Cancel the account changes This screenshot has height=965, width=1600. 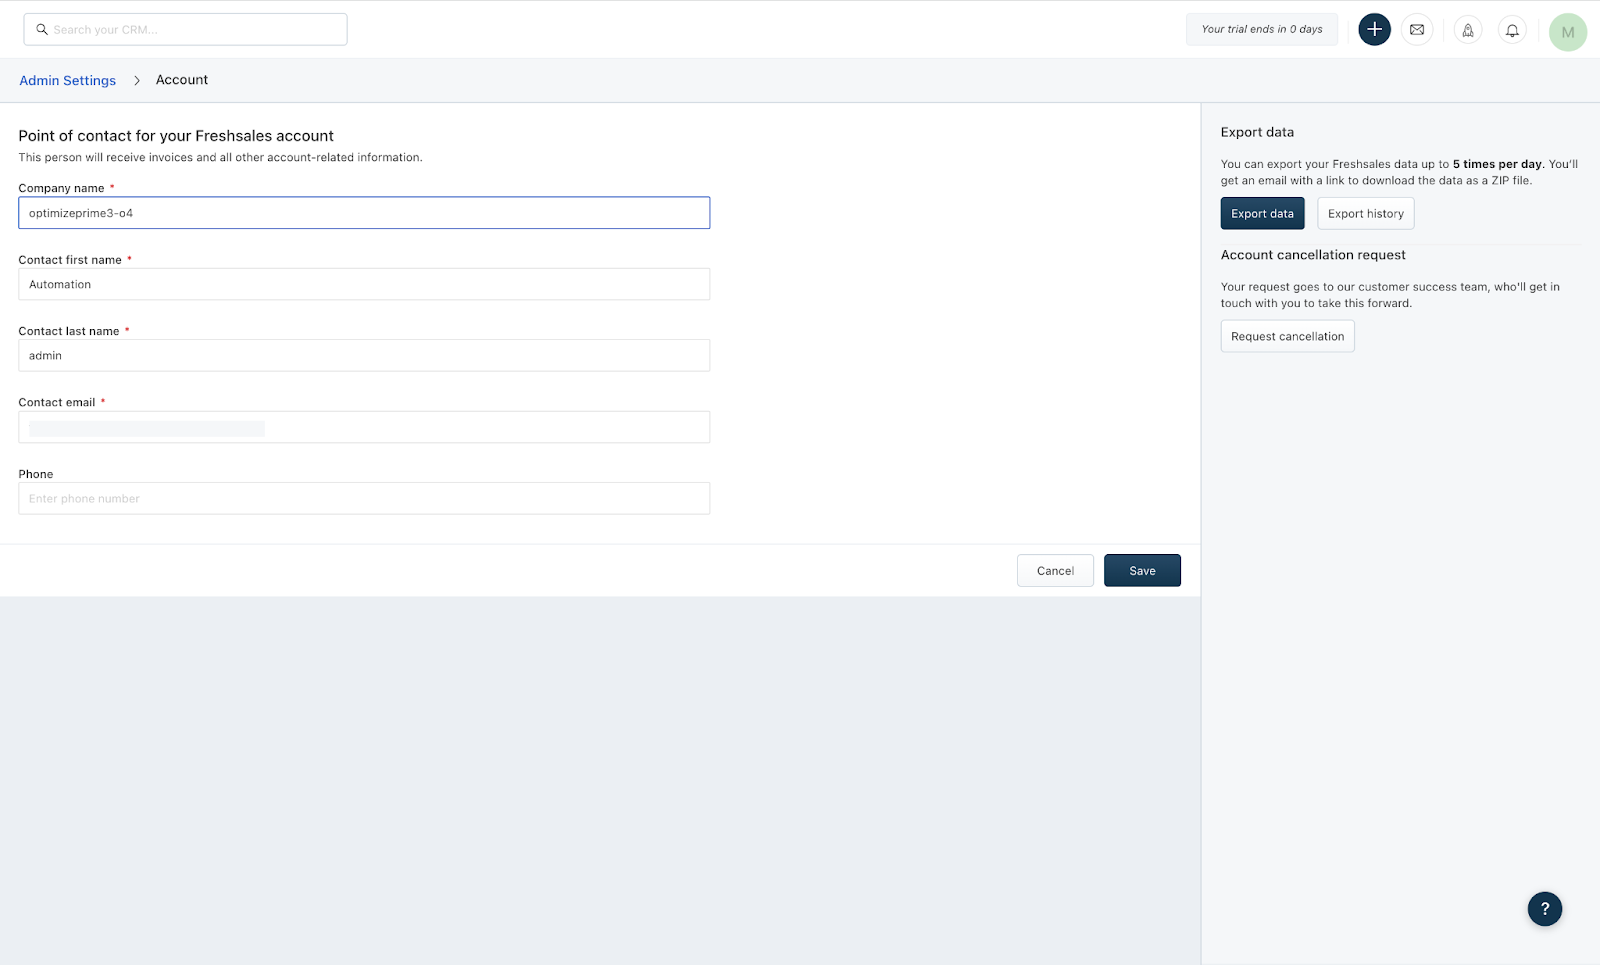(x=1055, y=571)
